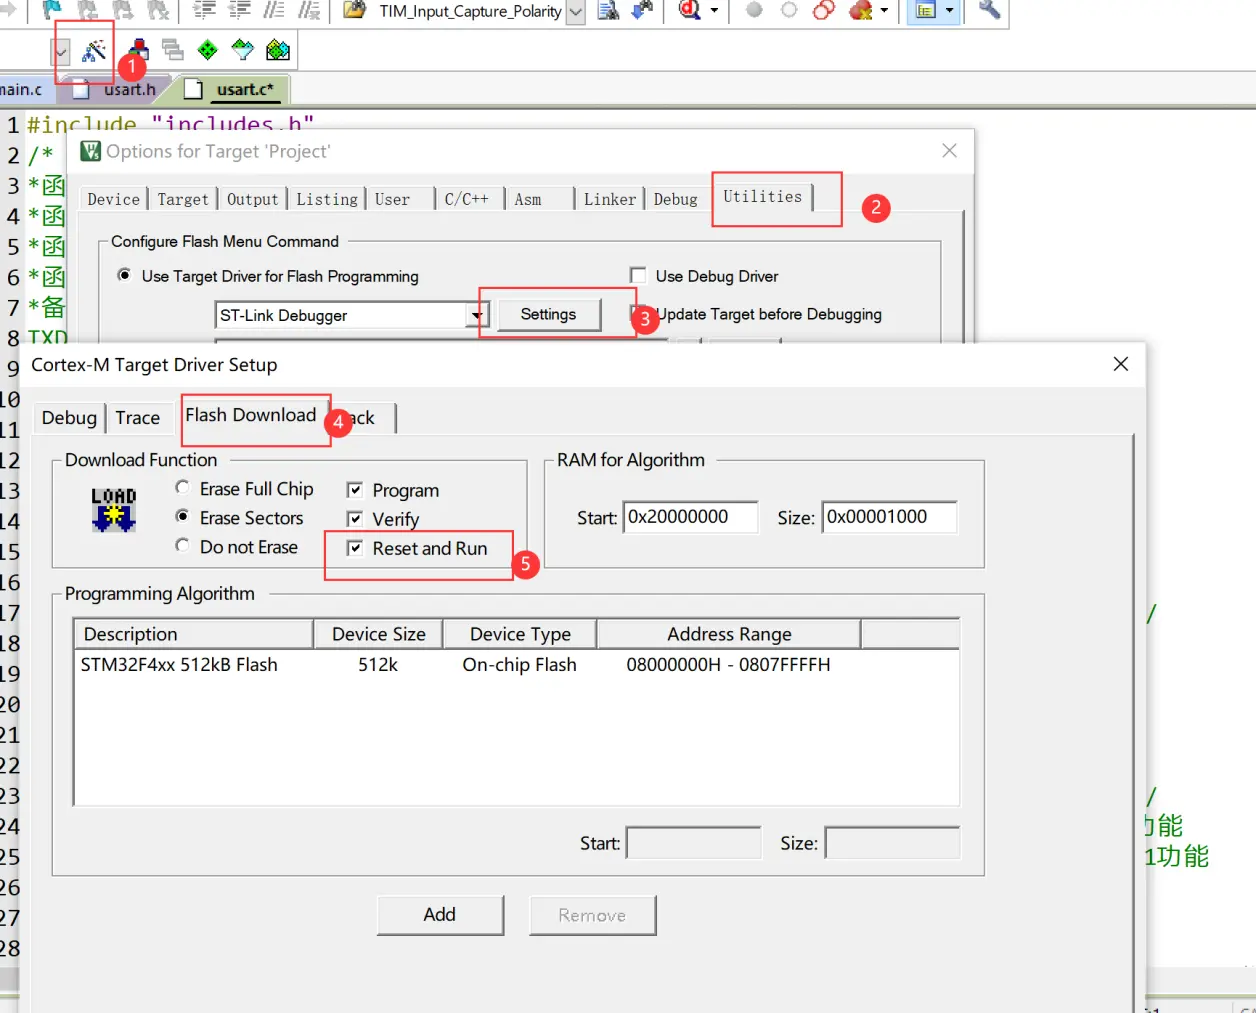Uncheck the Verify checkbox
Image resolution: width=1256 pixels, height=1013 pixels.
pyautogui.click(x=355, y=519)
